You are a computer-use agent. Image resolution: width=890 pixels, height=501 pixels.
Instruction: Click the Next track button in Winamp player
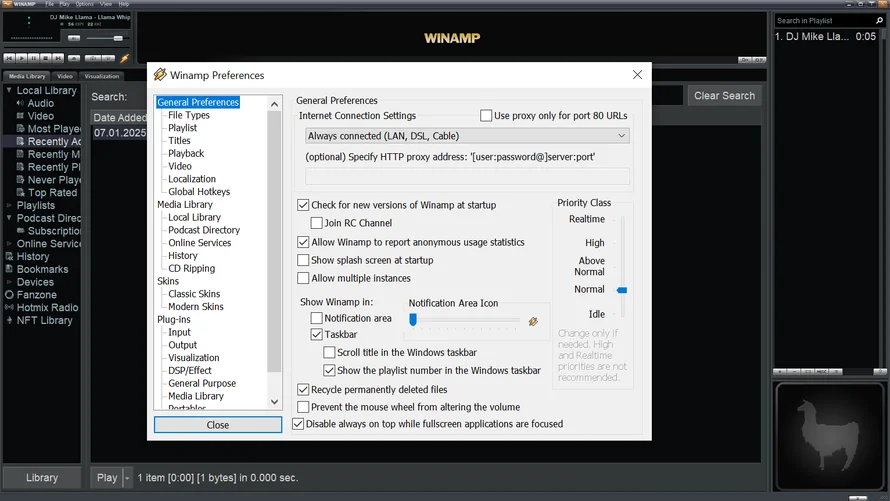pyautogui.click(x=58, y=58)
